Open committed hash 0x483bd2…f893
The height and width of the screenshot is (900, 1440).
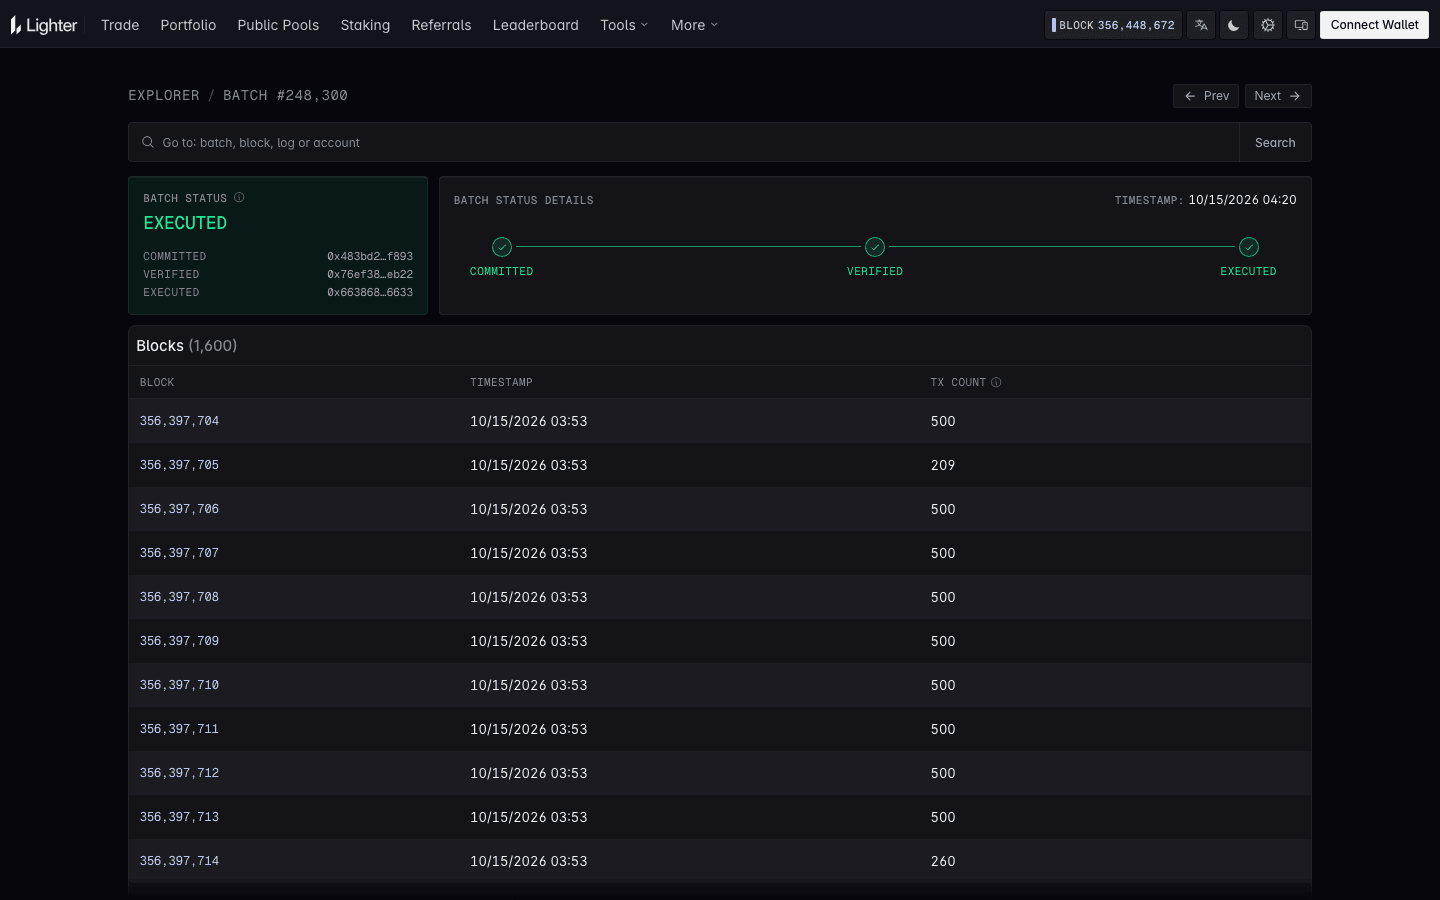pos(370,256)
